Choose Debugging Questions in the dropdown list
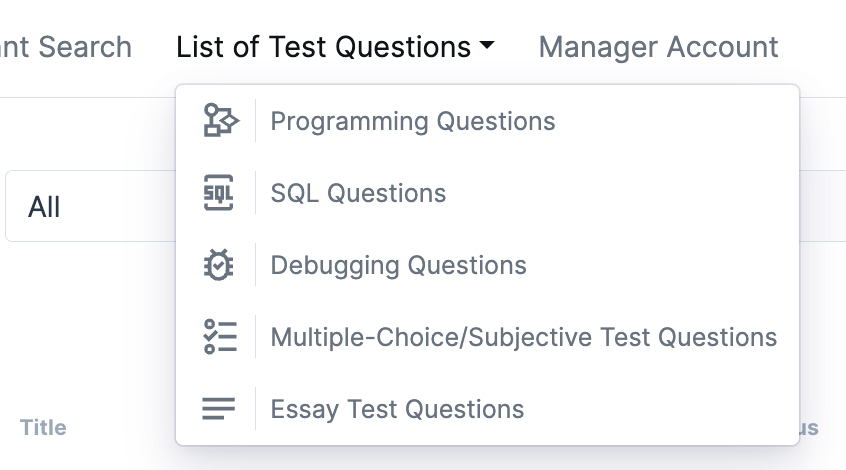The width and height of the screenshot is (846, 470). (x=487, y=265)
